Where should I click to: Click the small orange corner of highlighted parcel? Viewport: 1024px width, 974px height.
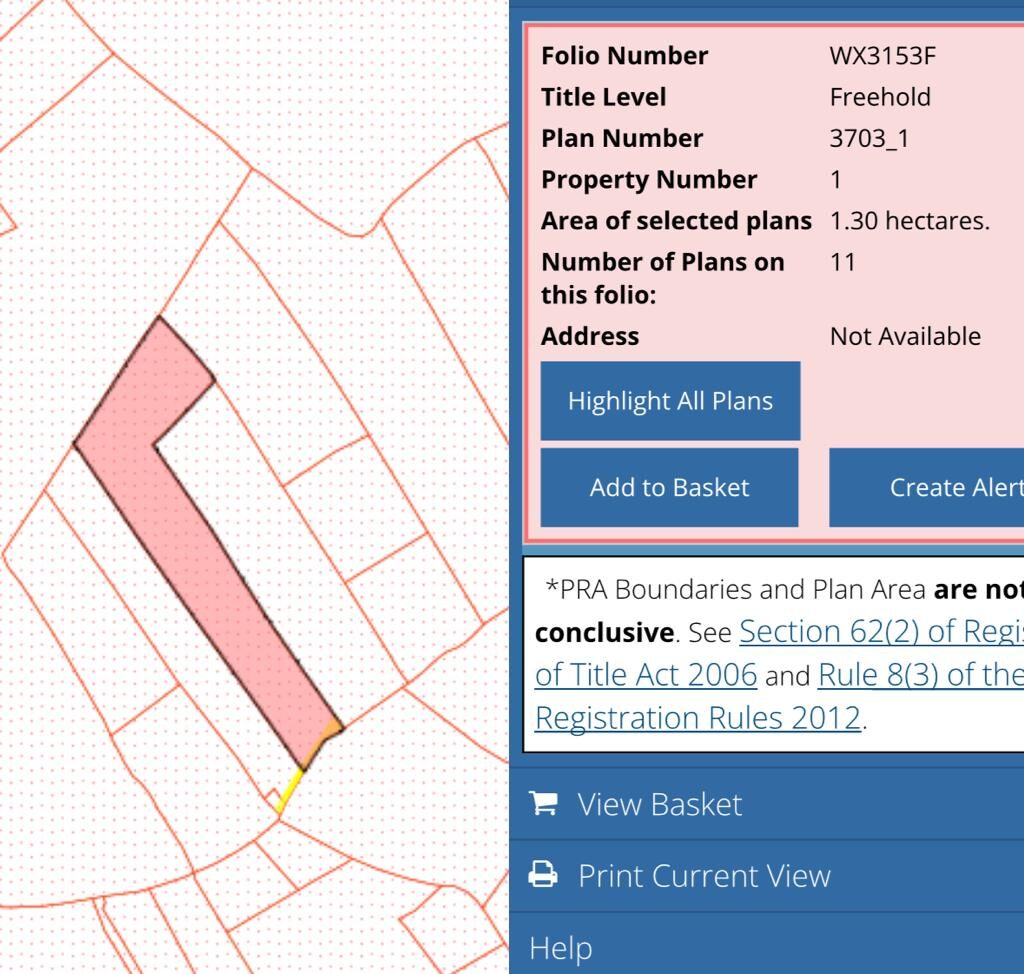(329, 730)
